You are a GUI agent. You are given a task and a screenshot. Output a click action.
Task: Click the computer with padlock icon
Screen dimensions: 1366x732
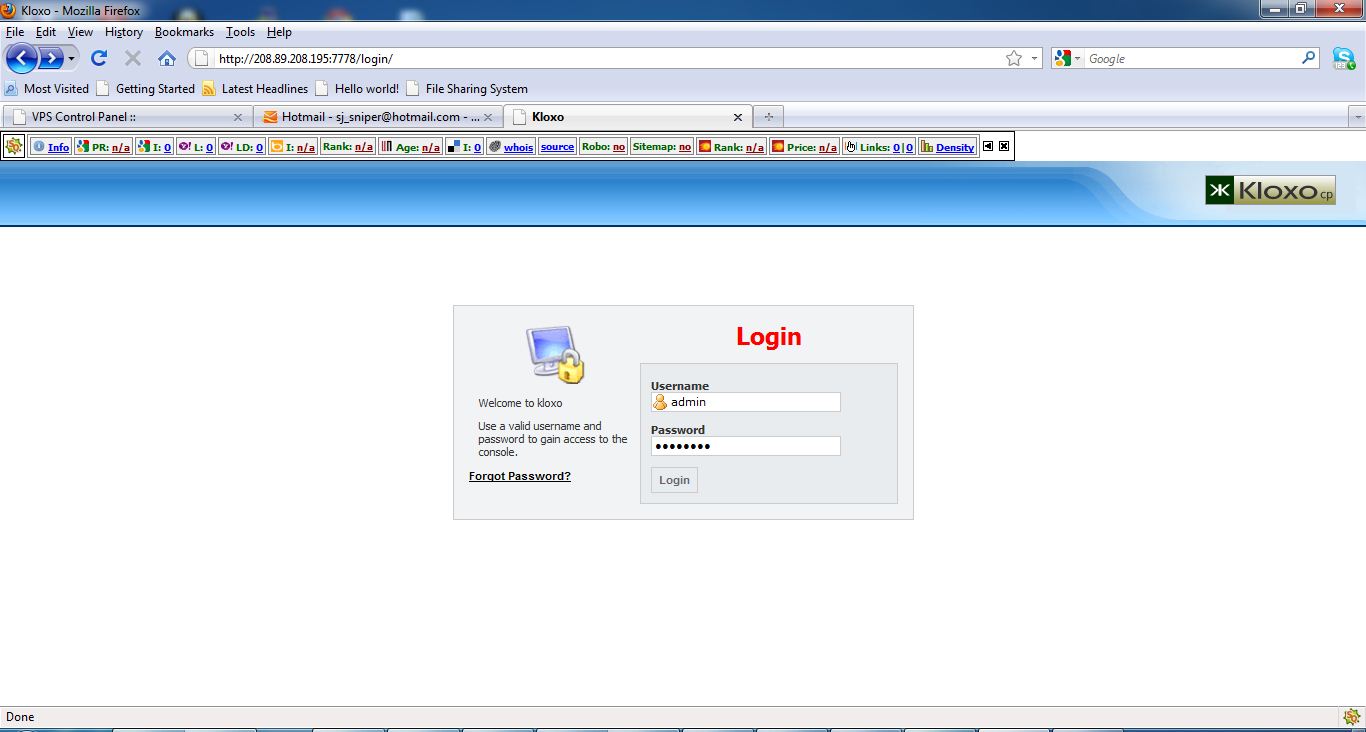pos(555,354)
